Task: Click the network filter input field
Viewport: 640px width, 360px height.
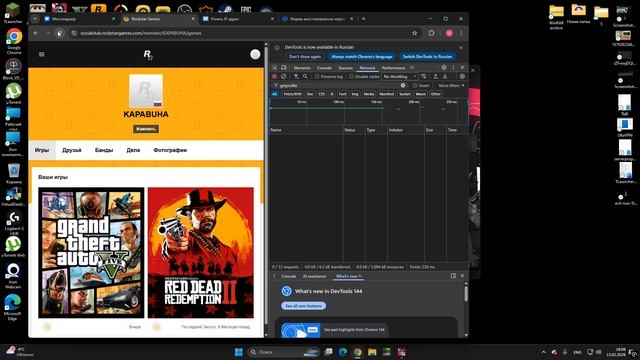Action: pyautogui.click(x=339, y=85)
